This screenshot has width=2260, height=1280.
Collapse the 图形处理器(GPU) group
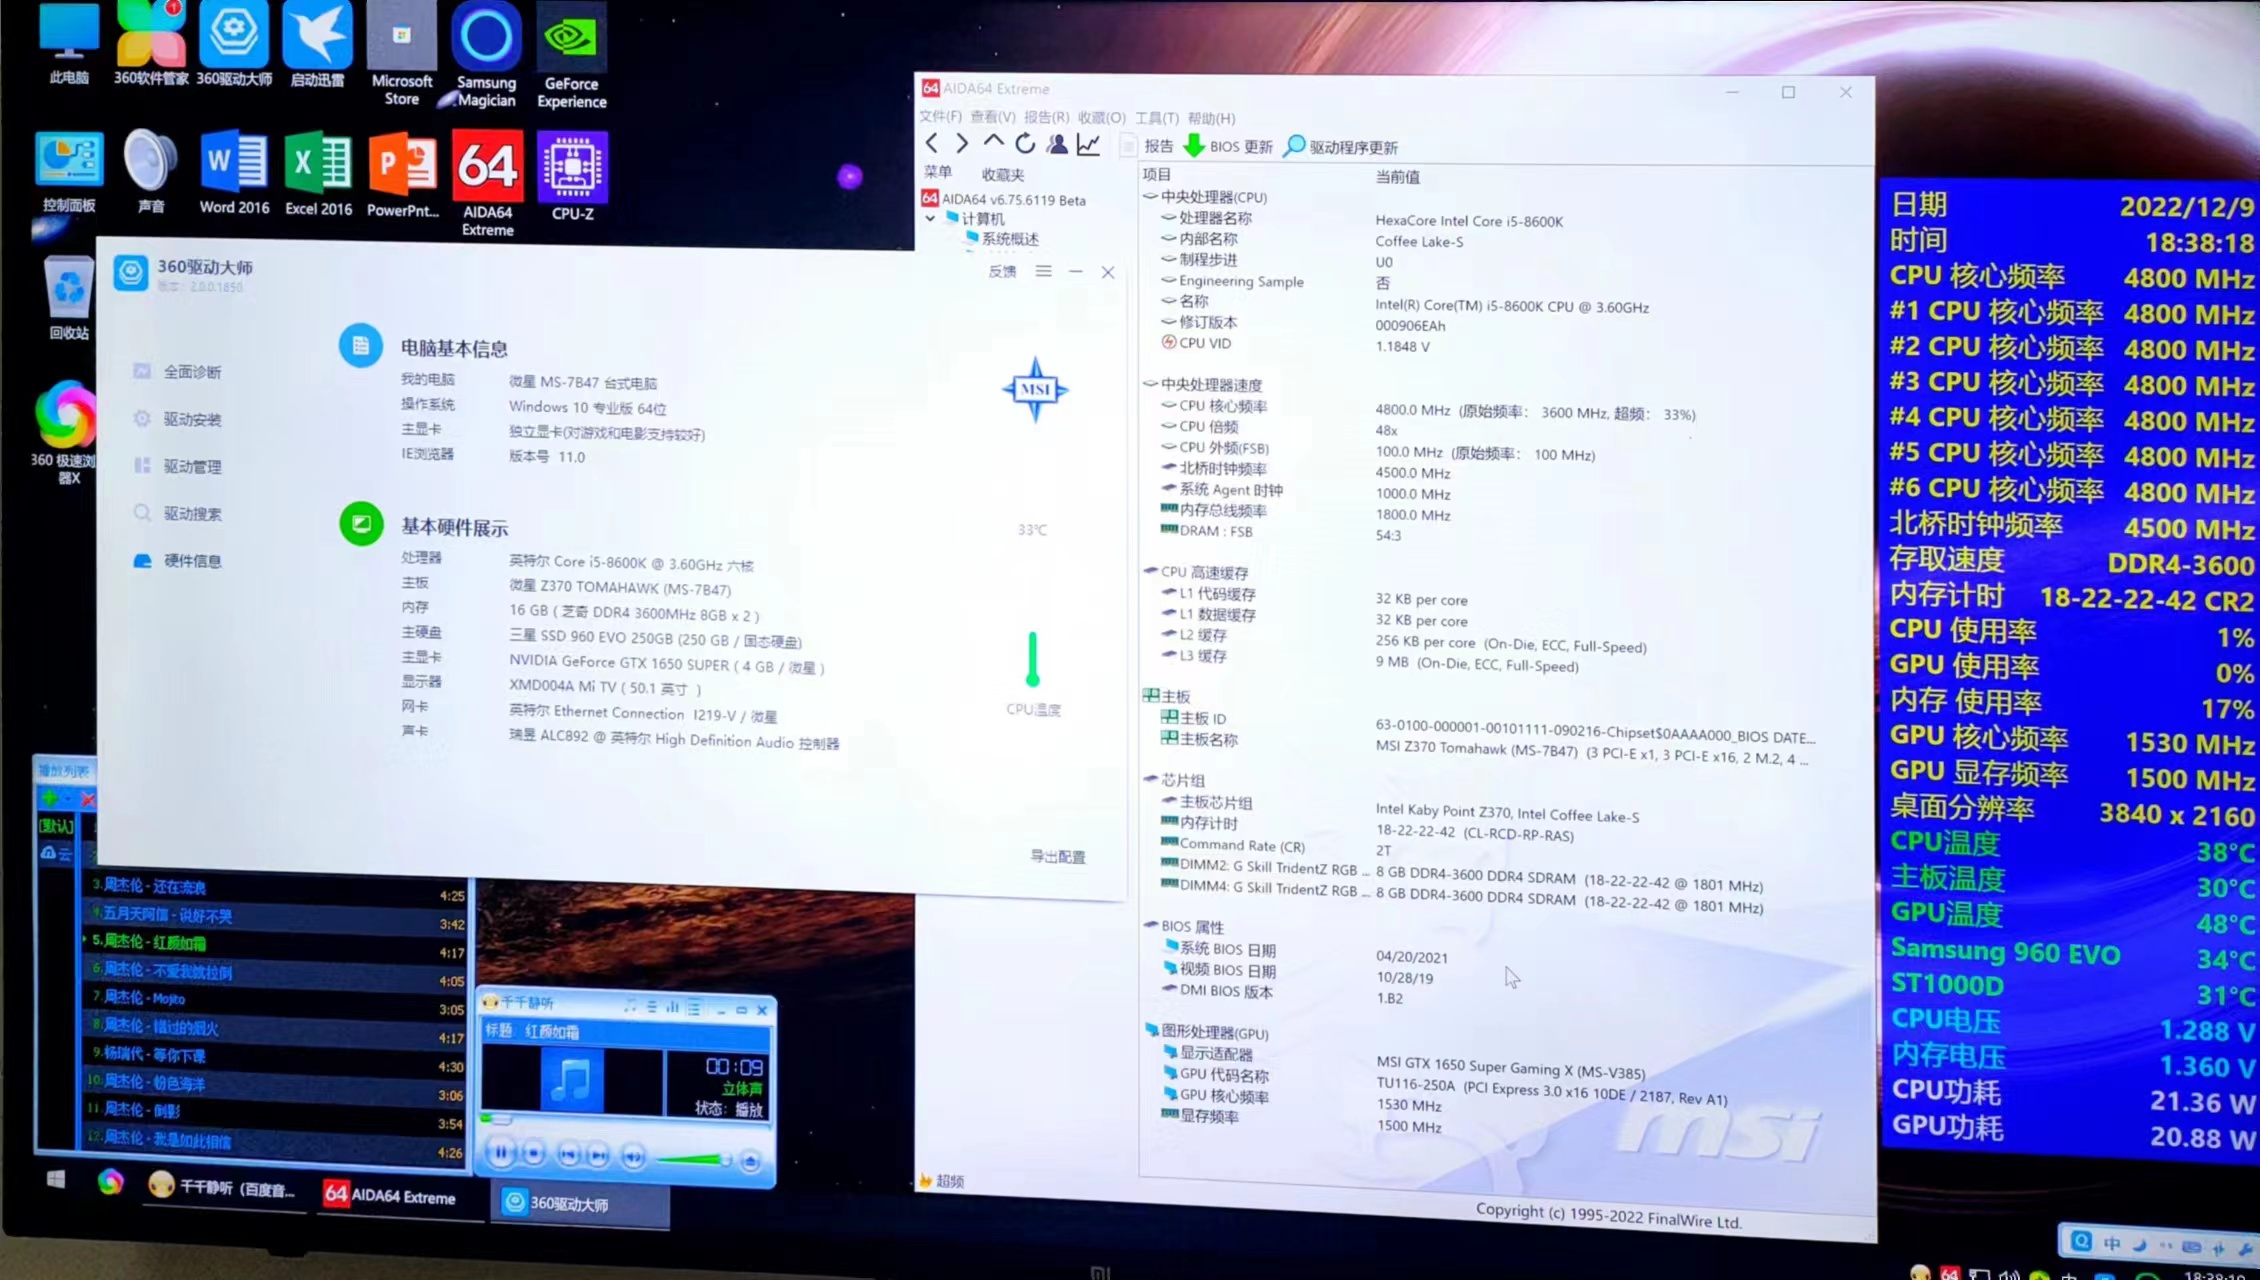pos(1151,1031)
